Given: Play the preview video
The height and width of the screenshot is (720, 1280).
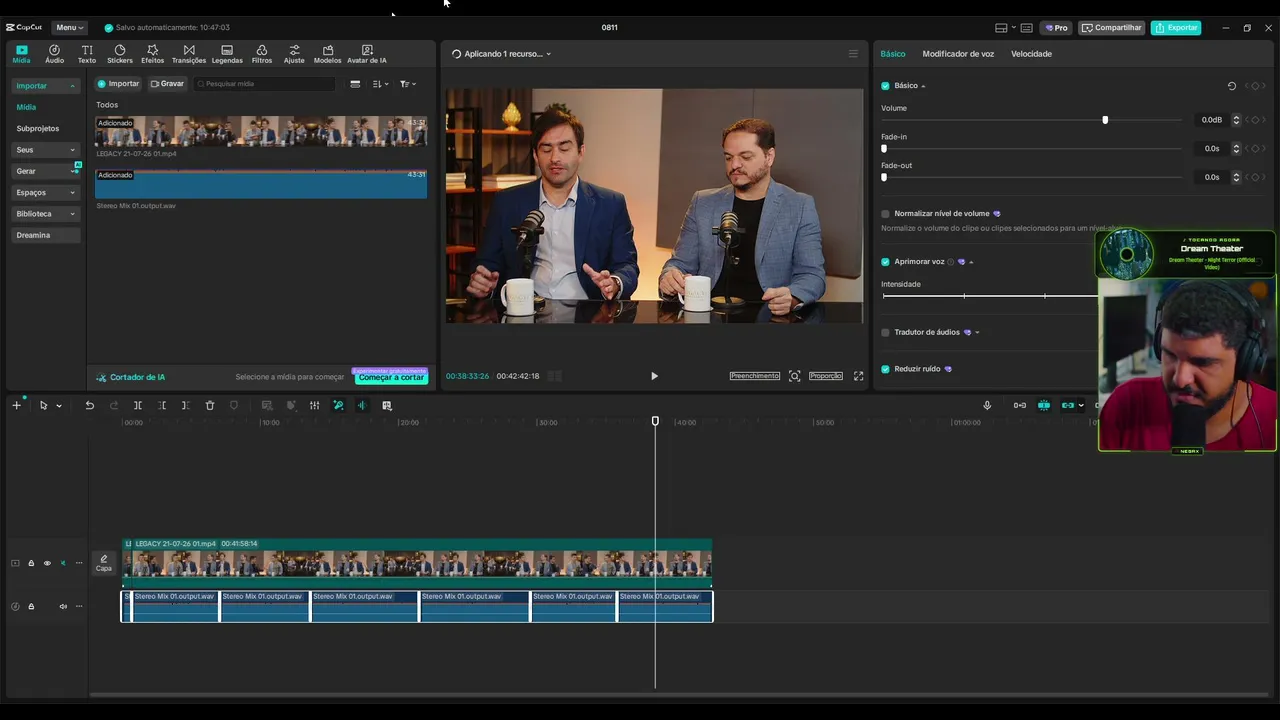Looking at the screenshot, I should [x=654, y=376].
